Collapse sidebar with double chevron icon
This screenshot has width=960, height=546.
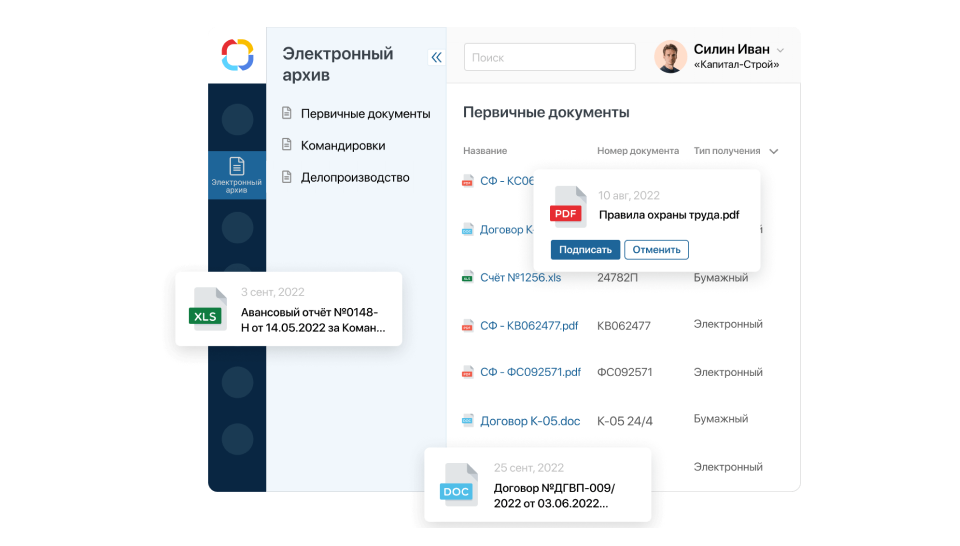[436, 58]
